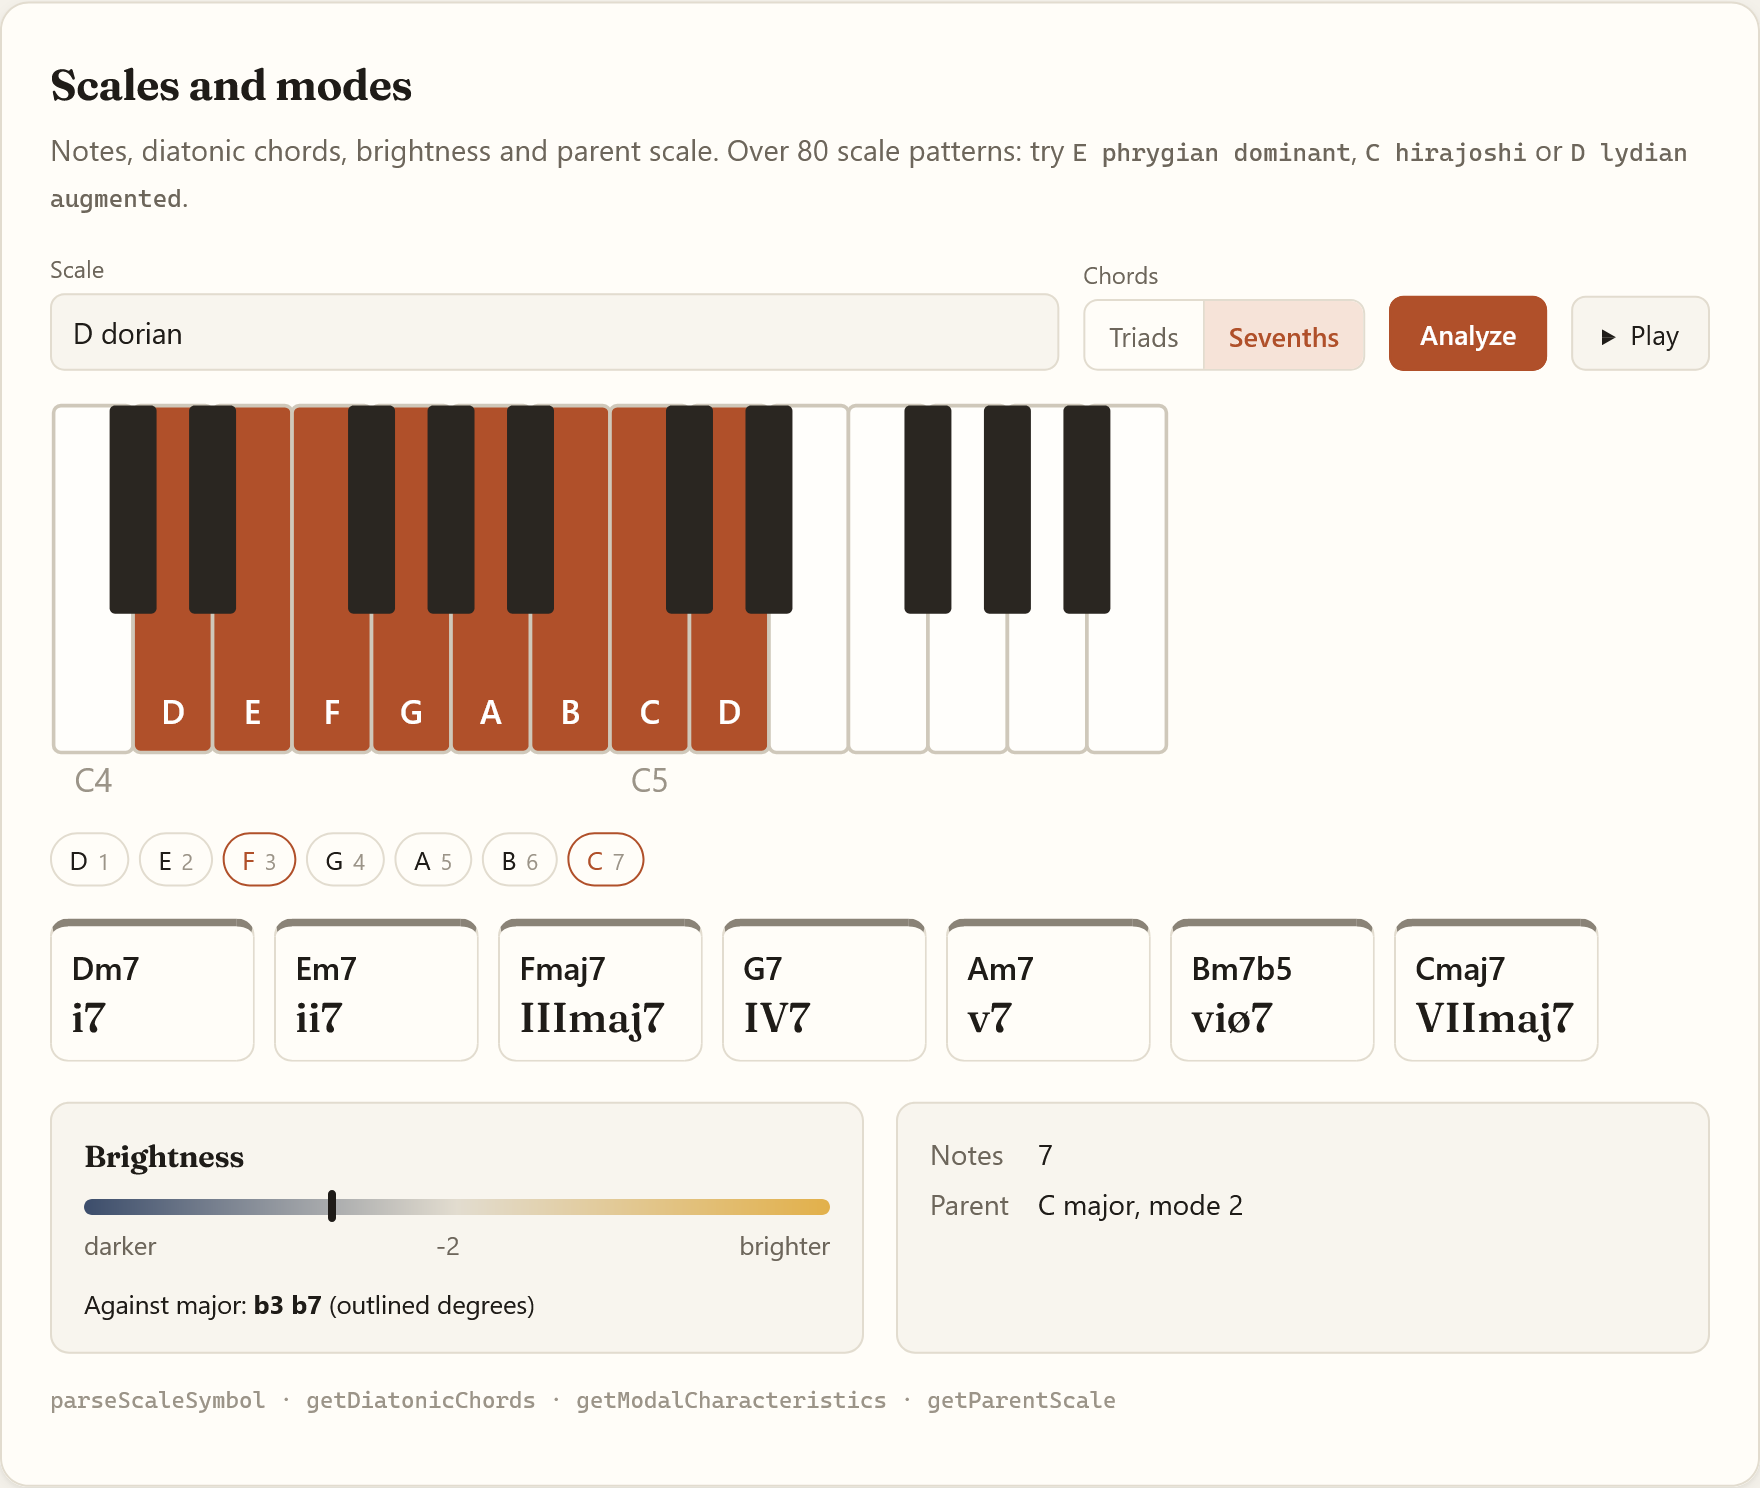The image size is (1760, 1488).
Task: Select the B 6 scale degree chip
Action: 519,860
